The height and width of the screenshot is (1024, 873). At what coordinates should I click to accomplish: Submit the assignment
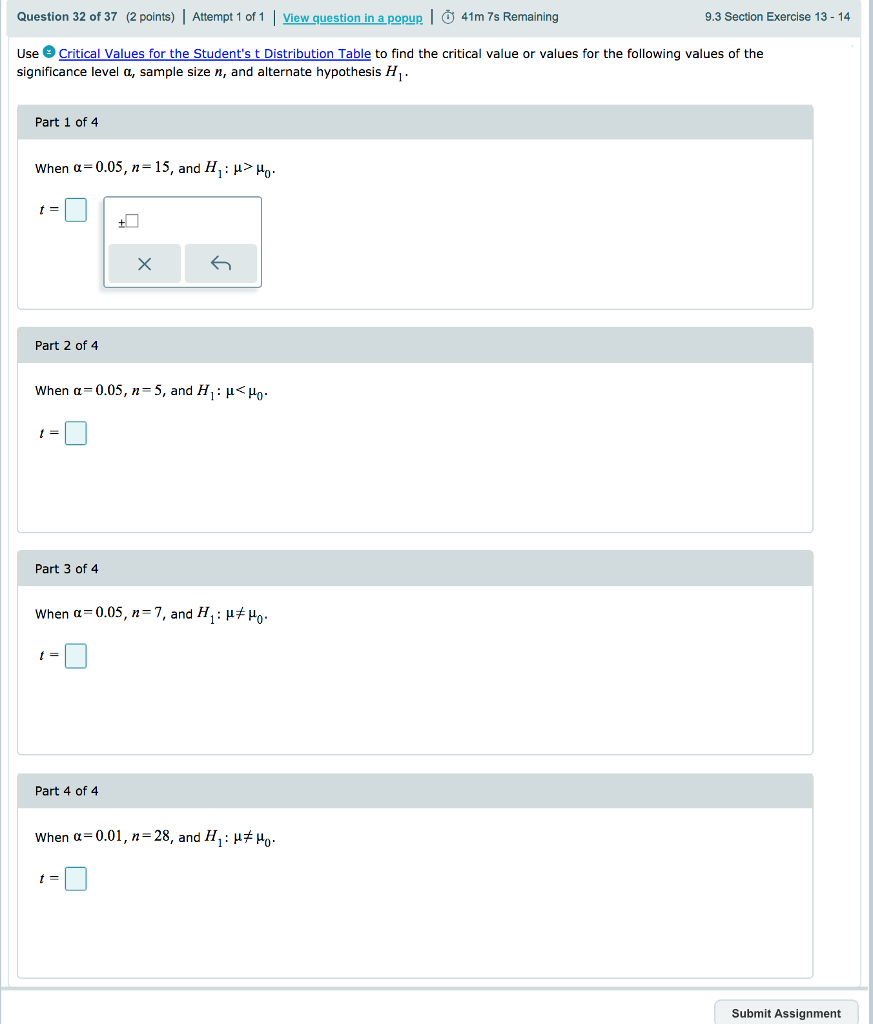[785, 1013]
